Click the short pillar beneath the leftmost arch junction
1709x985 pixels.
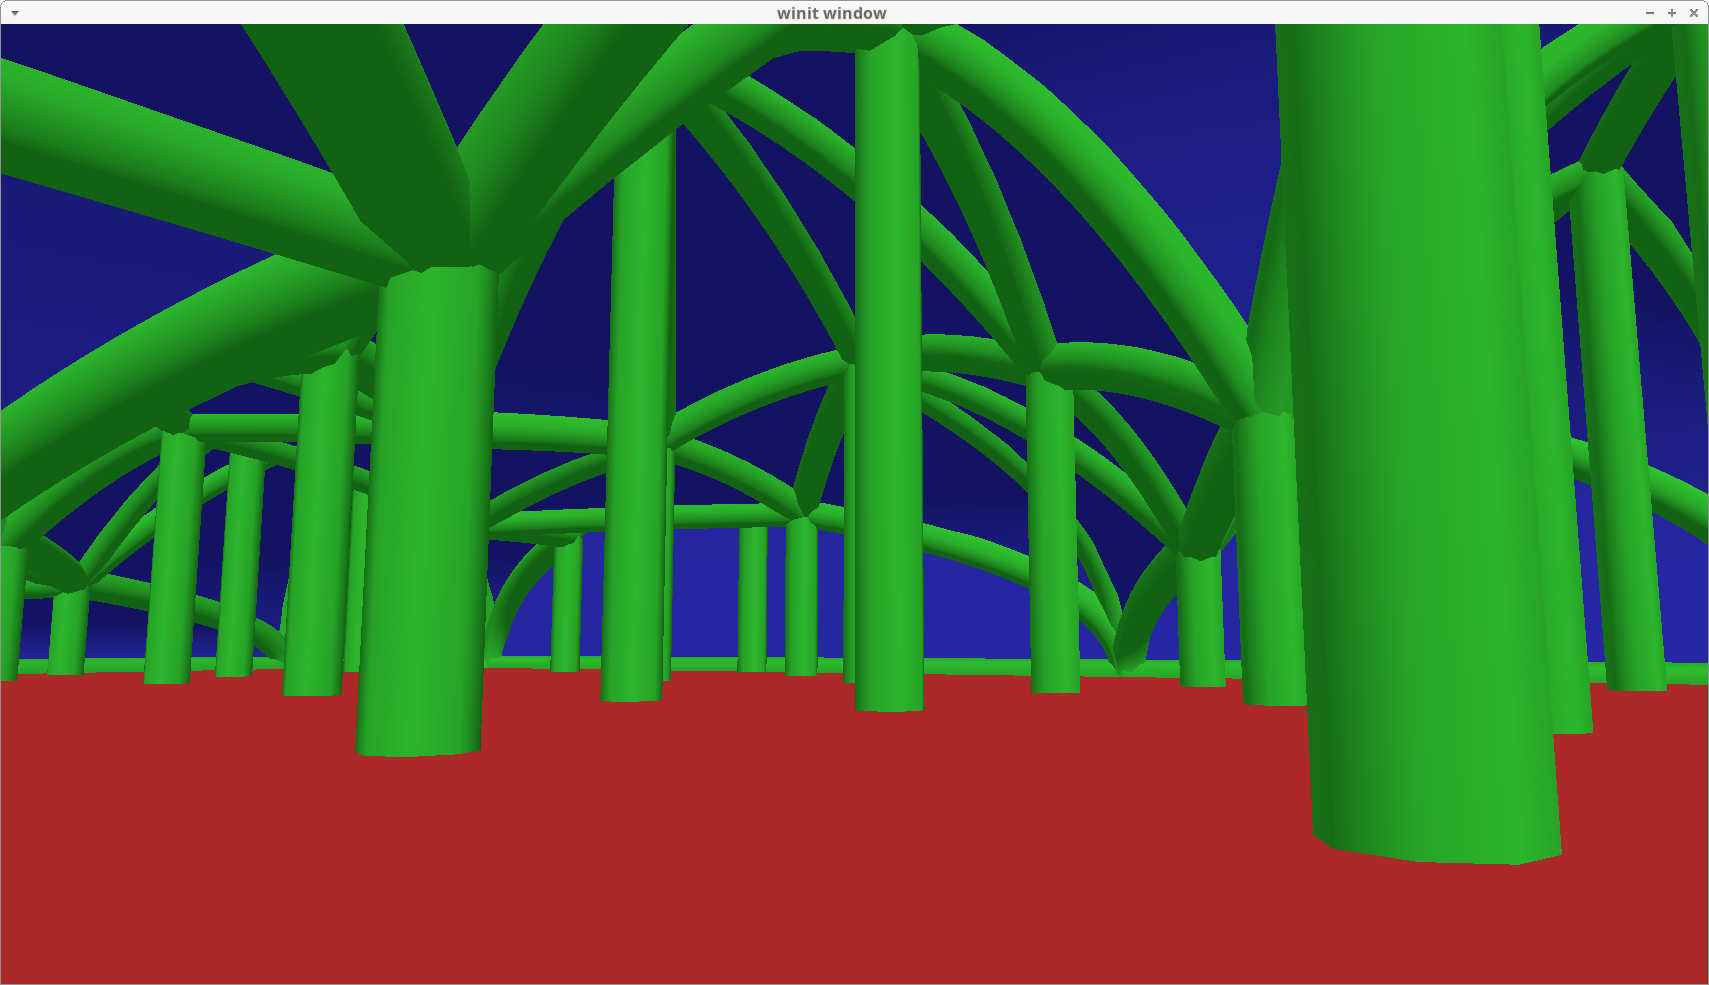(68, 632)
